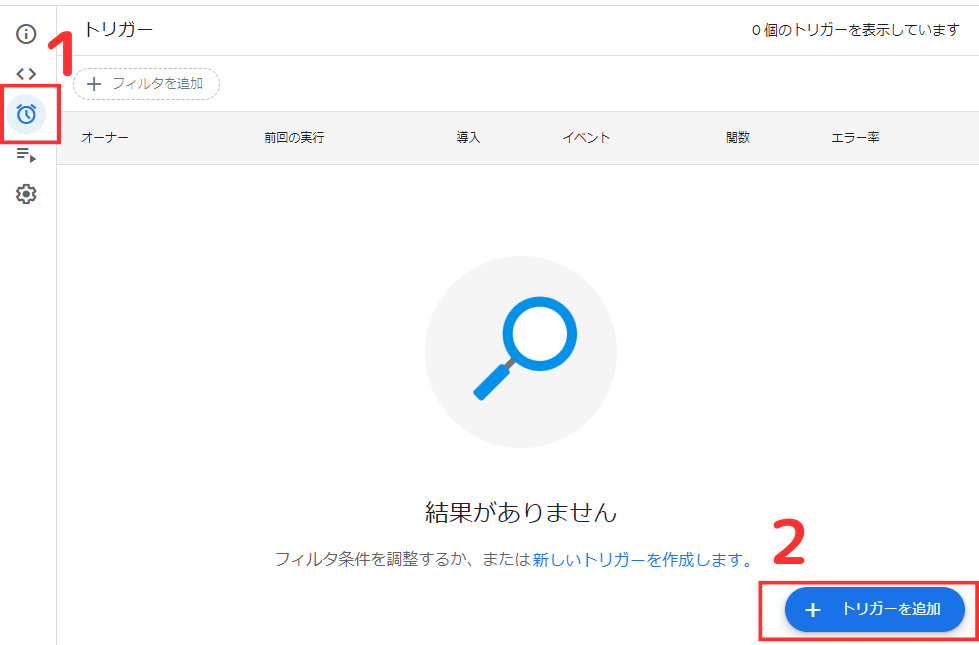Open the Executions log icon
This screenshot has height=645, width=979.
25,153
